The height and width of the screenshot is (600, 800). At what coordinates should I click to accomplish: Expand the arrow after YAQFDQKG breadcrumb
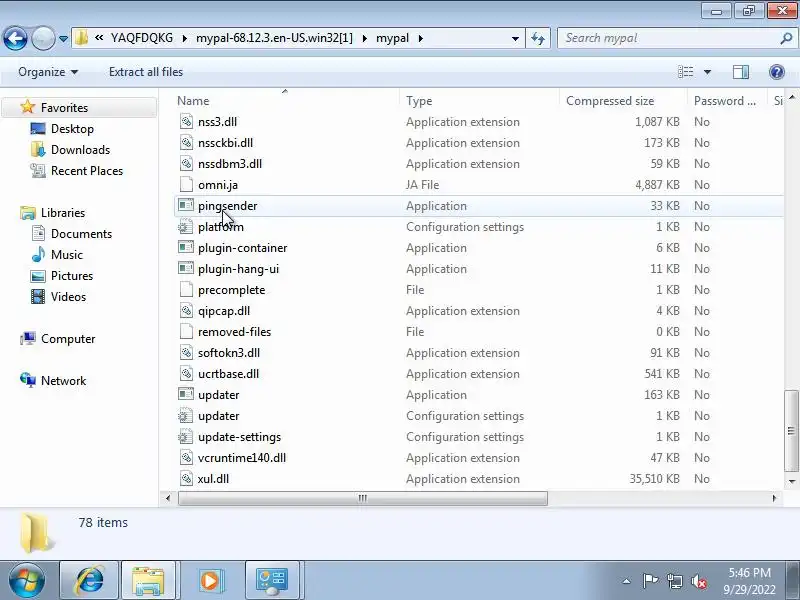point(184,38)
